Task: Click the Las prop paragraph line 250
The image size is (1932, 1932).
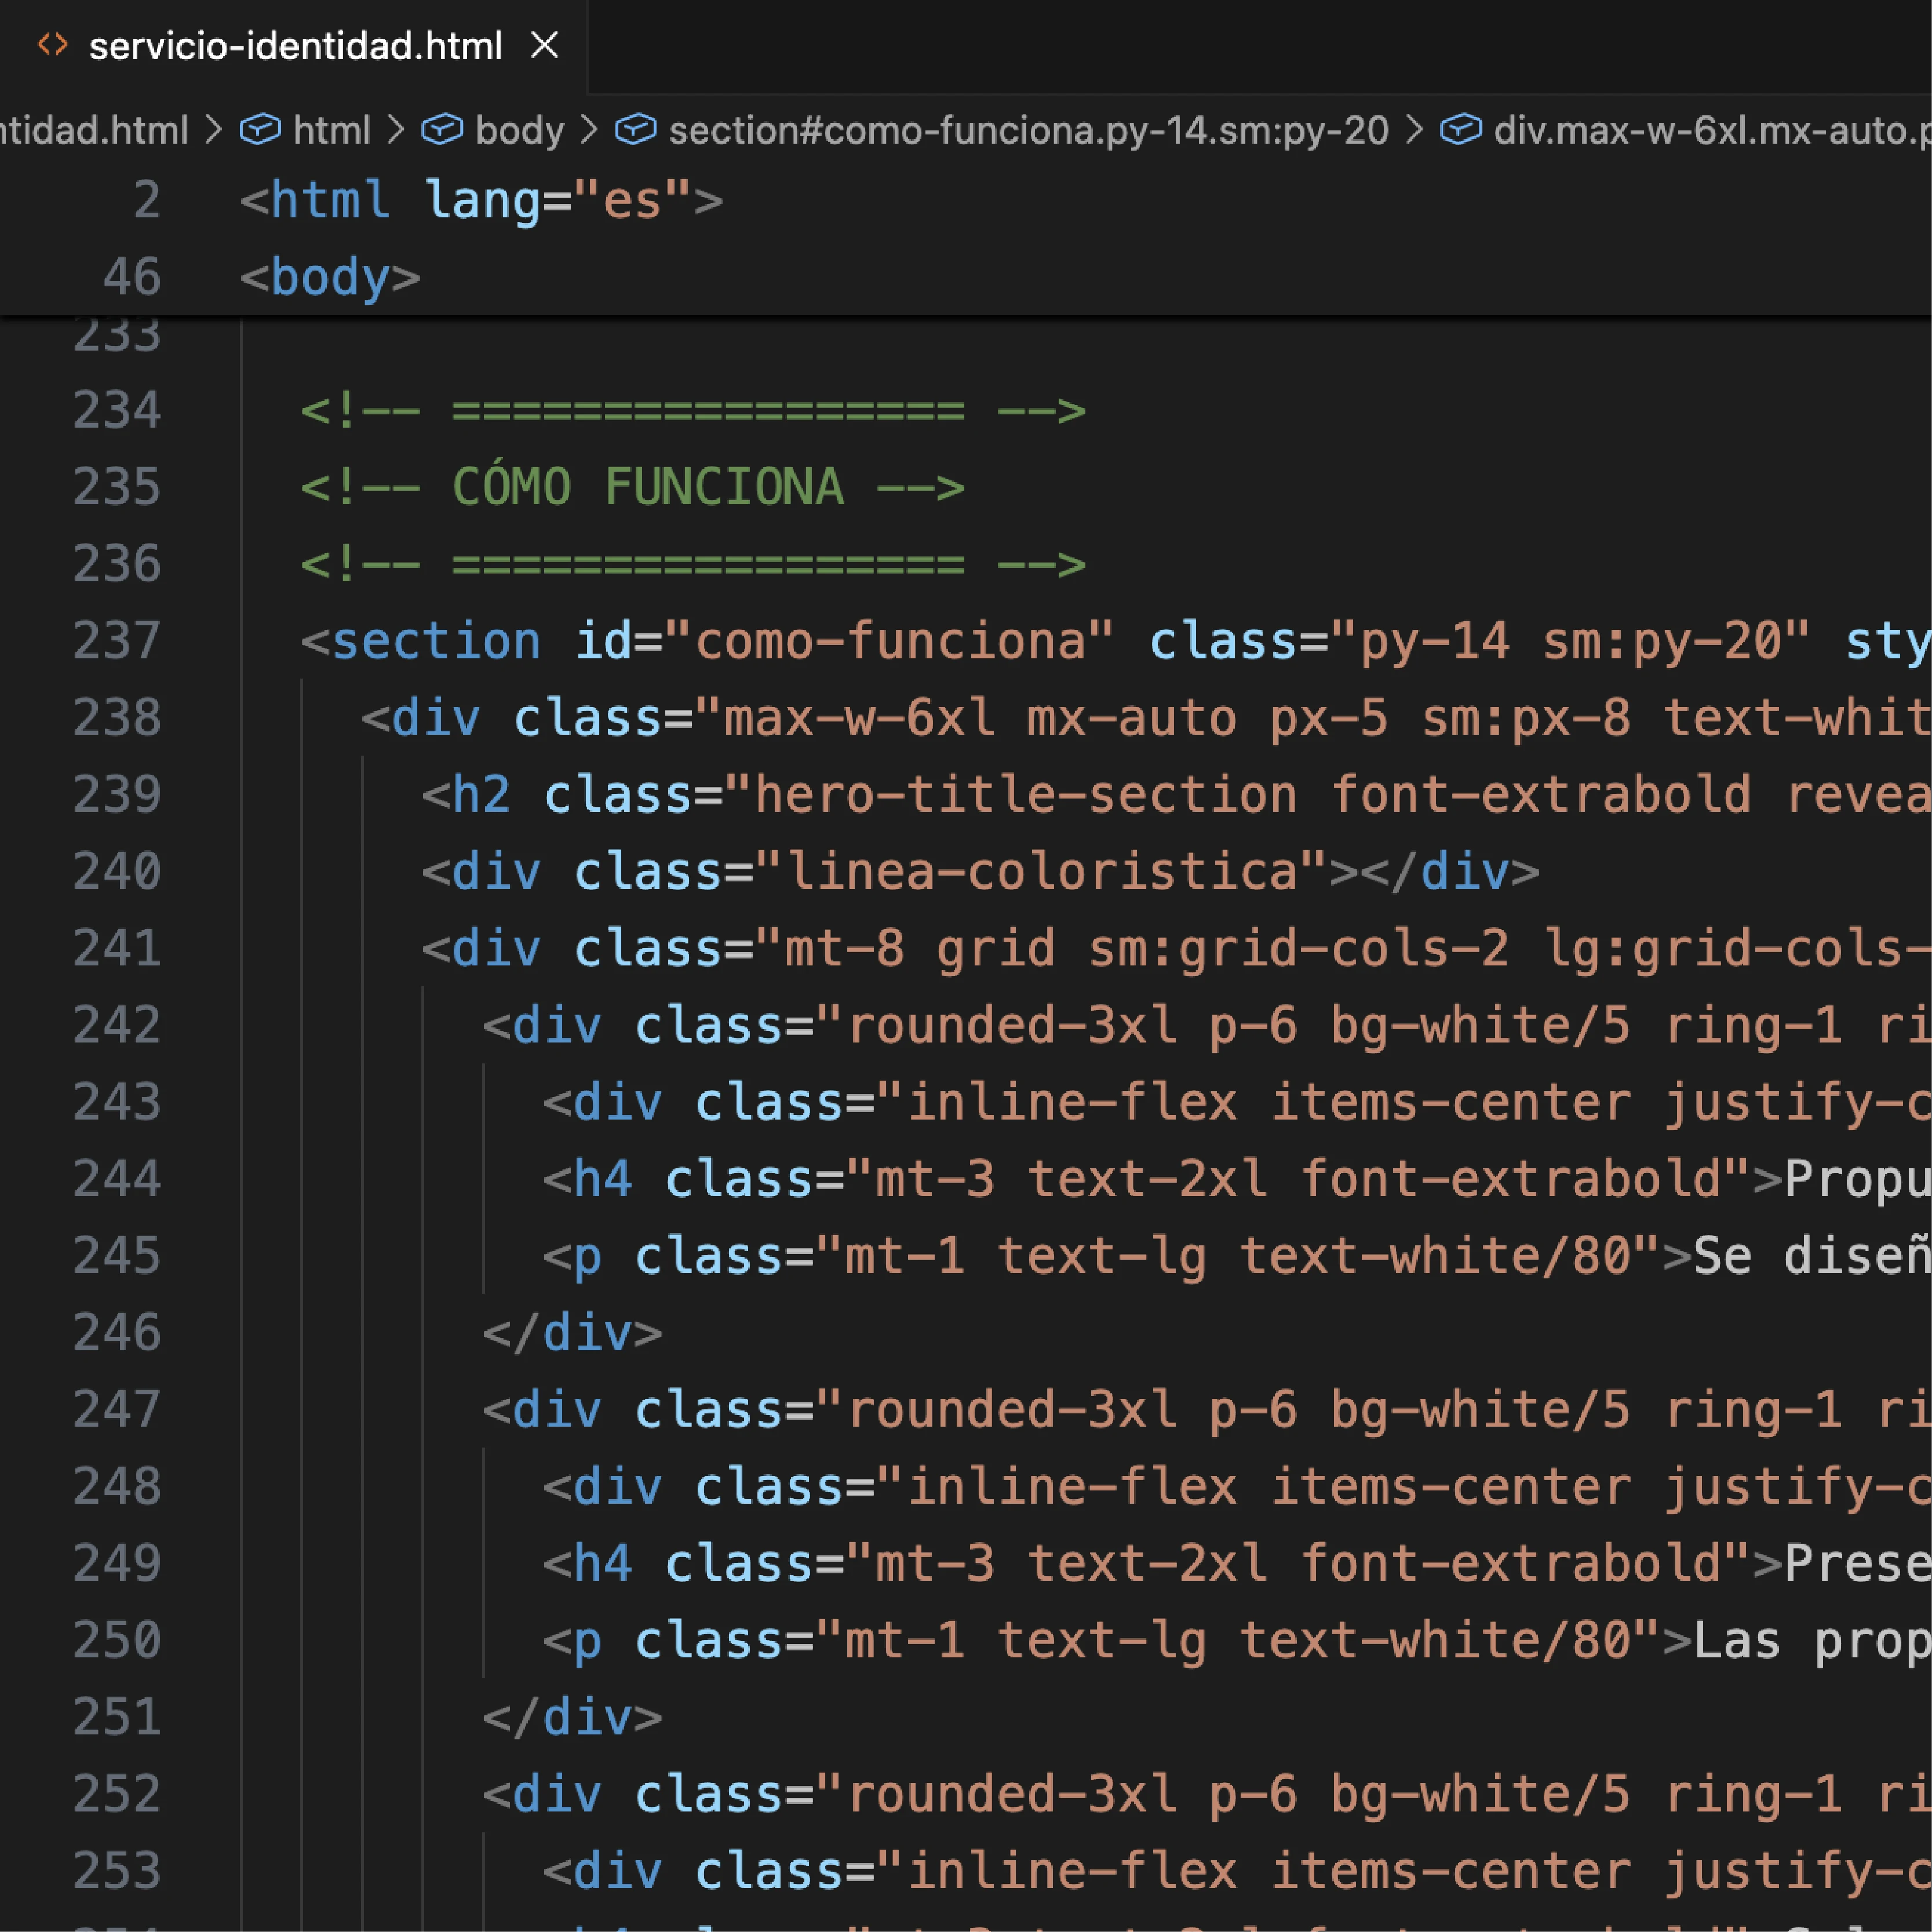Action: click(x=1812, y=1641)
